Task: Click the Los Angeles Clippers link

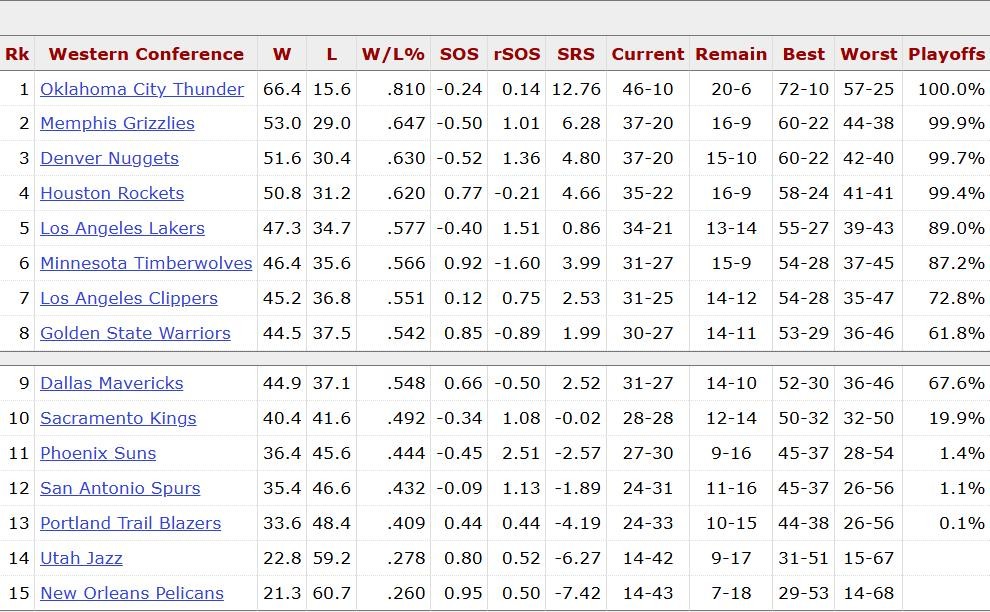Action: pyautogui.click(x=129, y=298)
